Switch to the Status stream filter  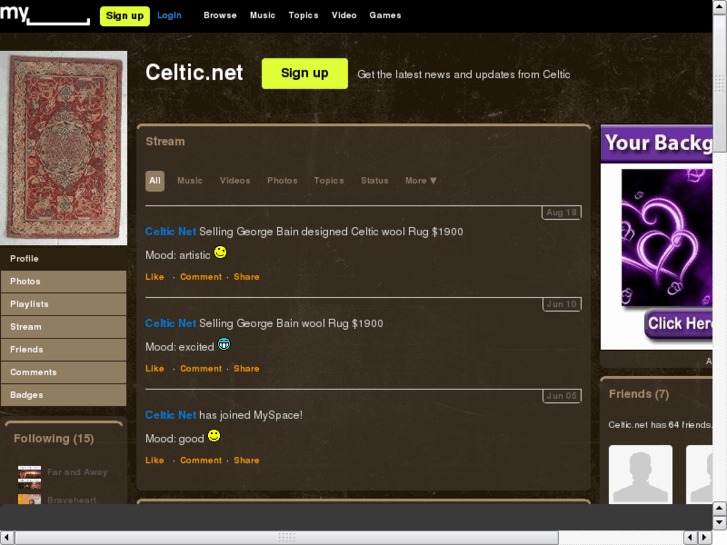375,181
